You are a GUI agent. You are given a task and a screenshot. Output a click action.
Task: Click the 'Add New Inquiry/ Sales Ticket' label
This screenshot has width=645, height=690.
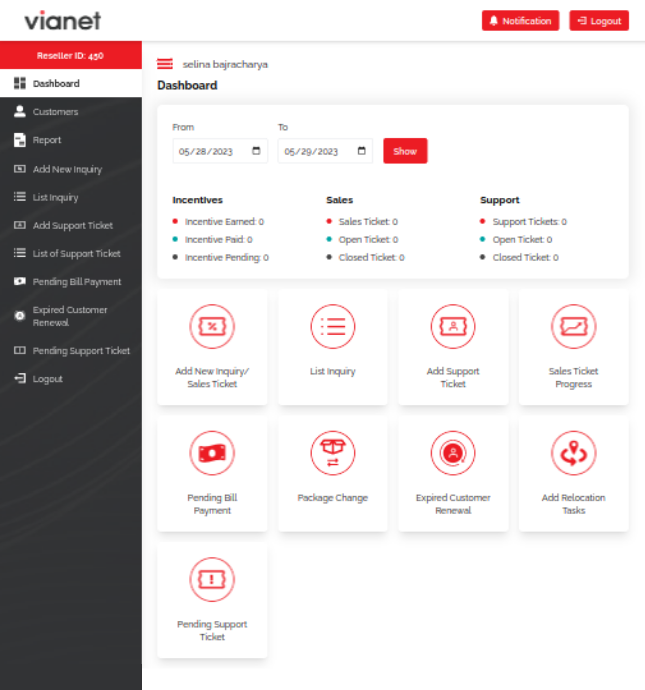[x=212, y=377]
